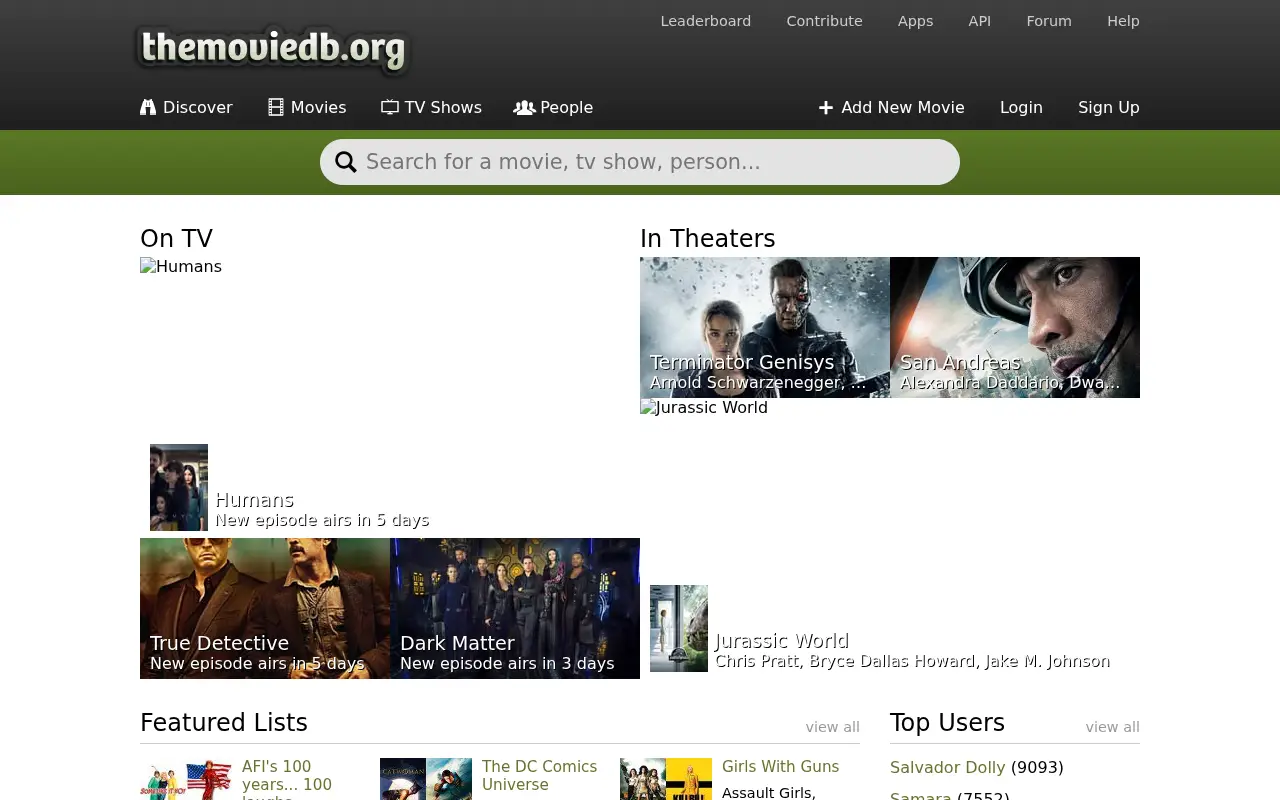Click the AFI list thumbnail image

click(x=186, y=779)
